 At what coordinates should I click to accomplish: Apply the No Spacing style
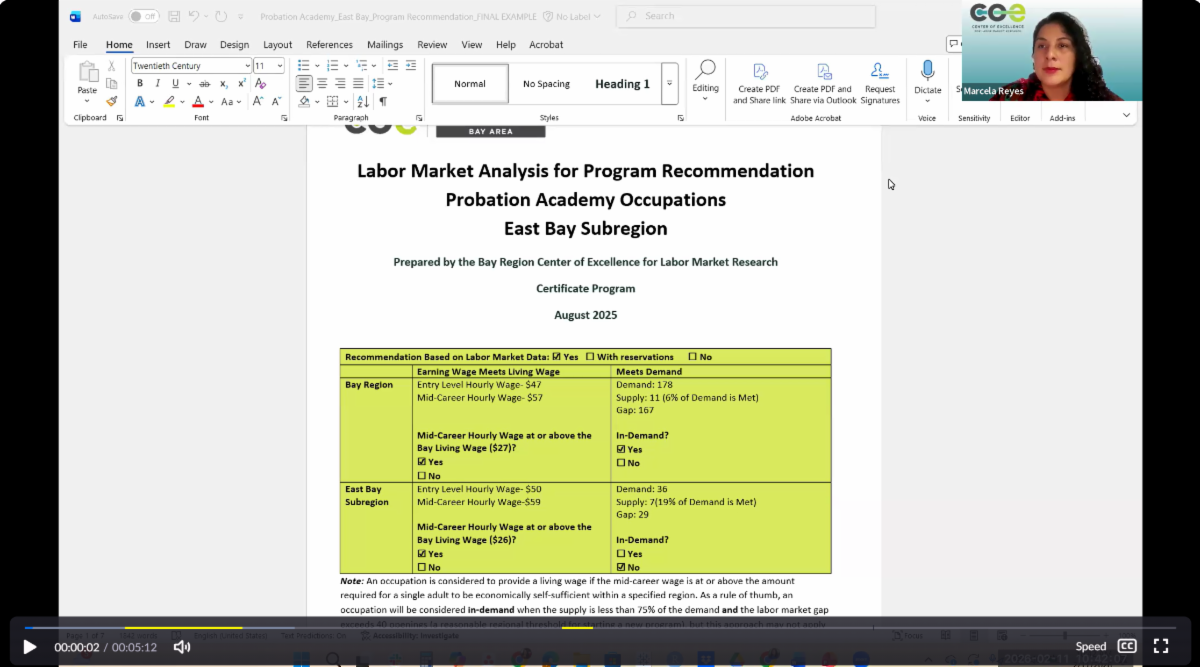click(x=546, y=84)
